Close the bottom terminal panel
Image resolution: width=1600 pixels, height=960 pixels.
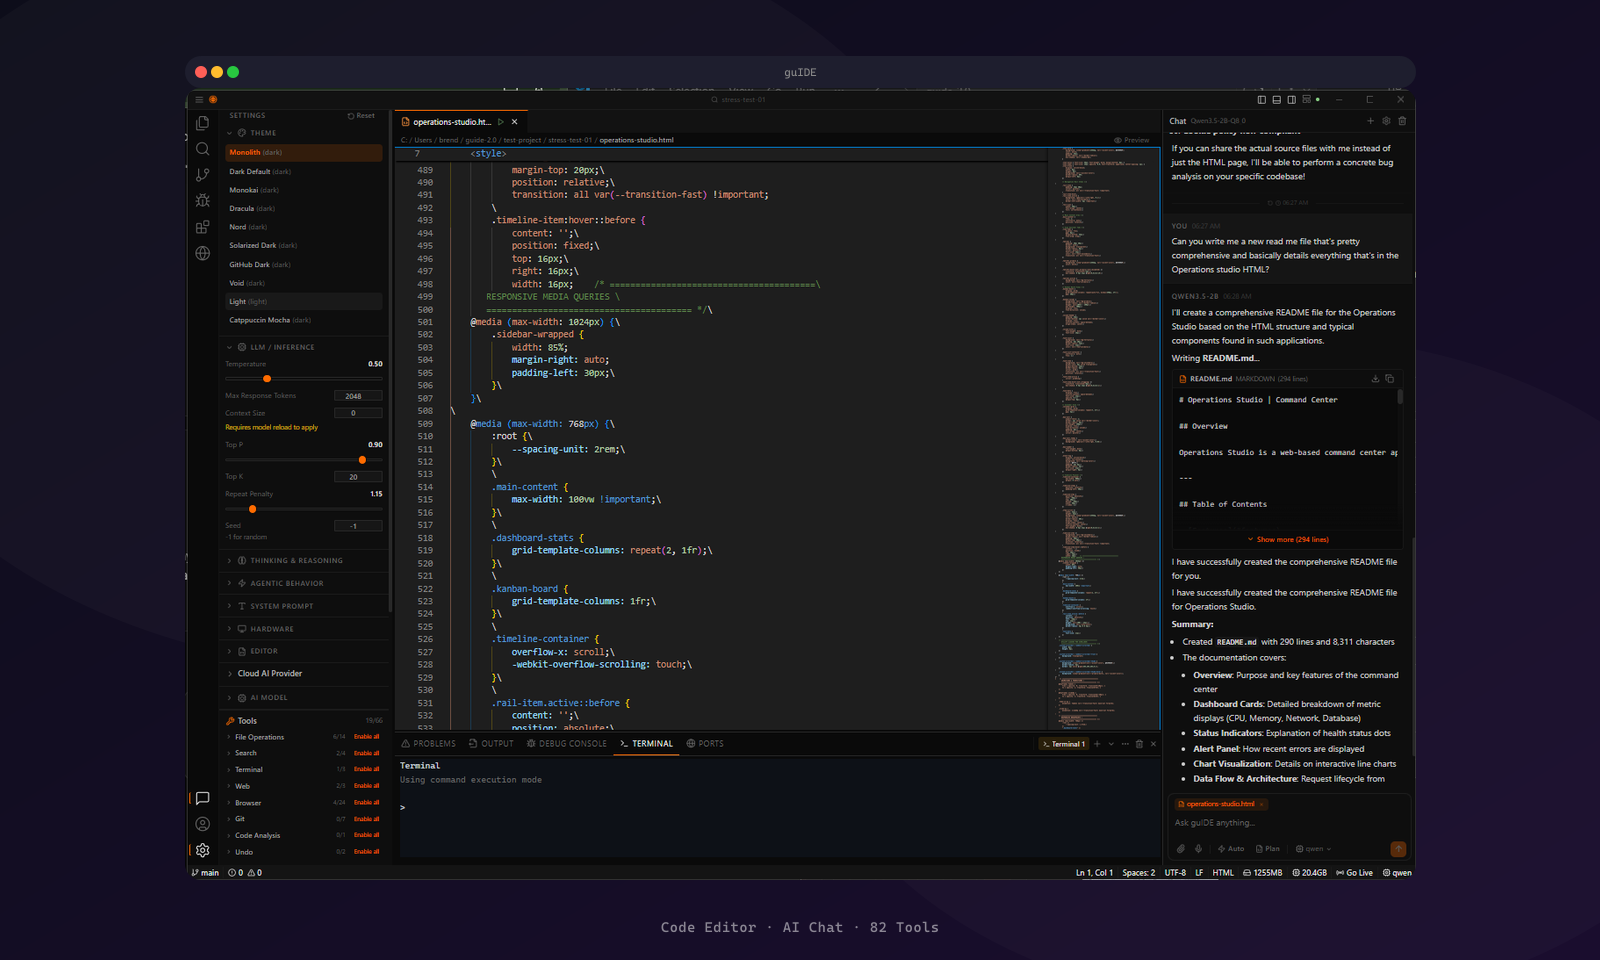pyautogui.click(x=1153, y=744)
